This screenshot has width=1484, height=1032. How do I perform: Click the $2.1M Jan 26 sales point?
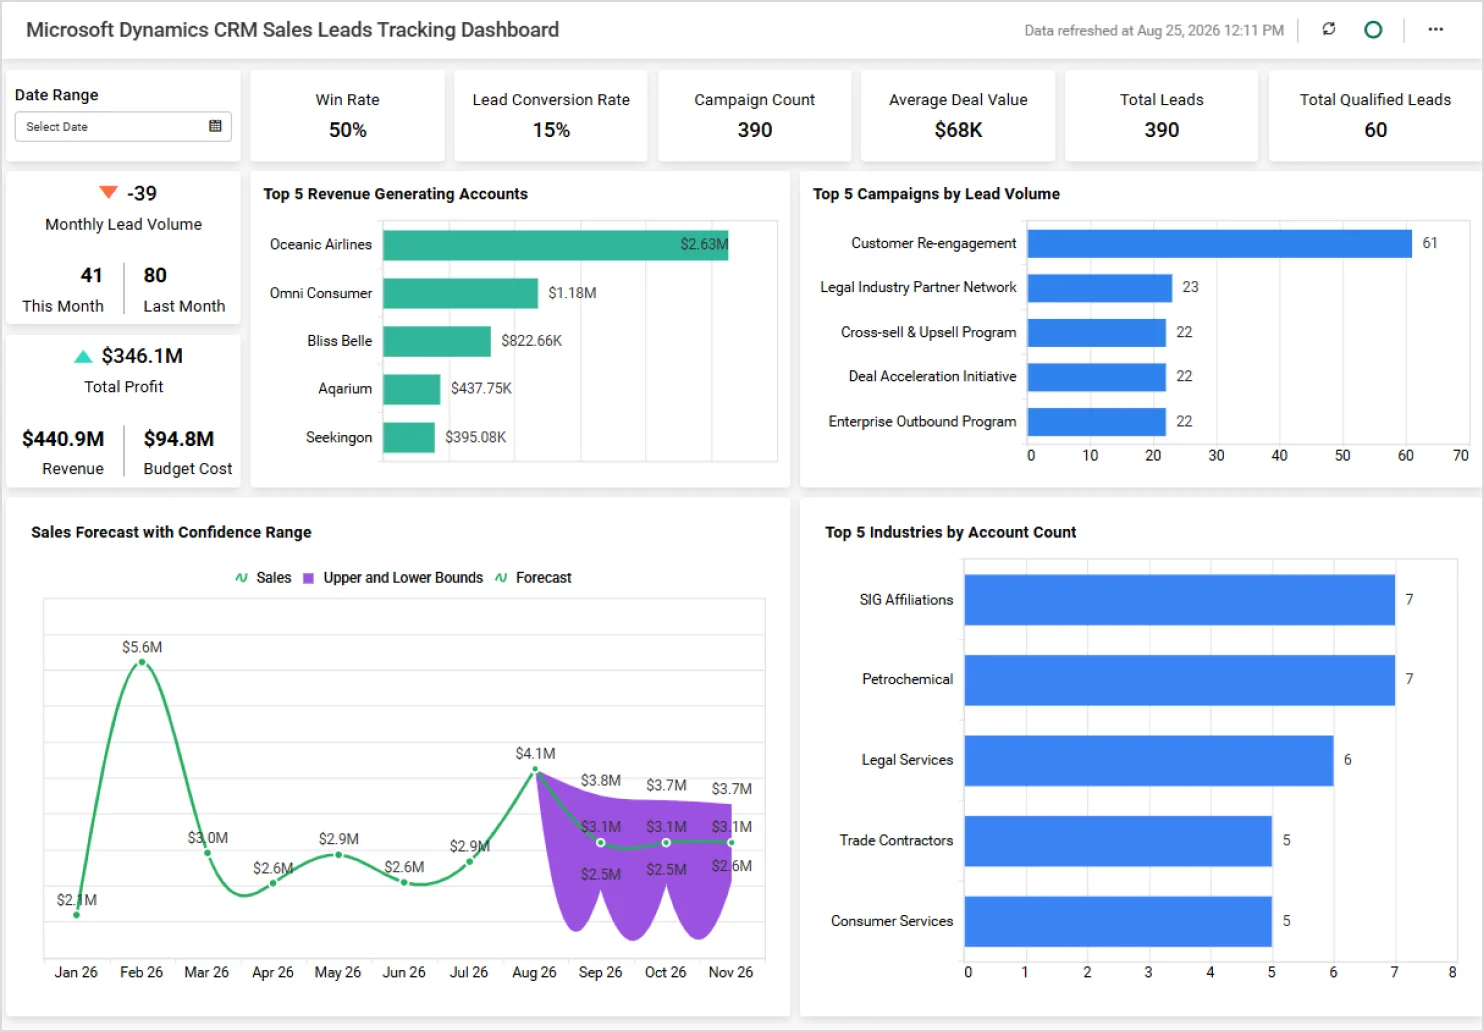coord(76,914)
